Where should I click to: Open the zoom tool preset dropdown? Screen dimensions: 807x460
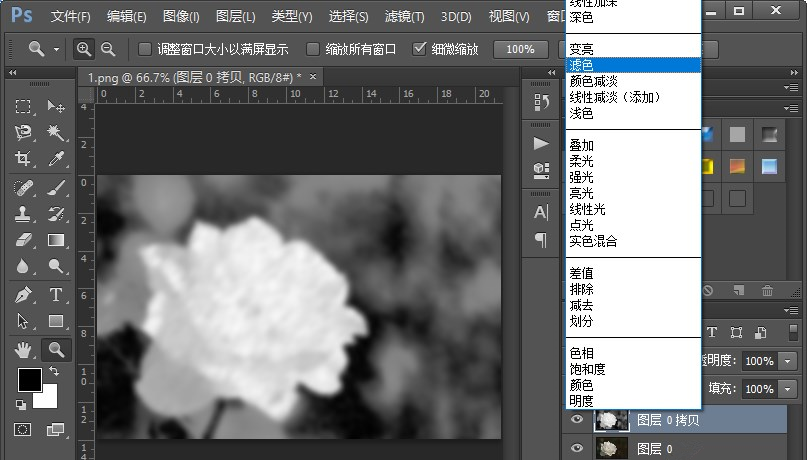(56, 49)
